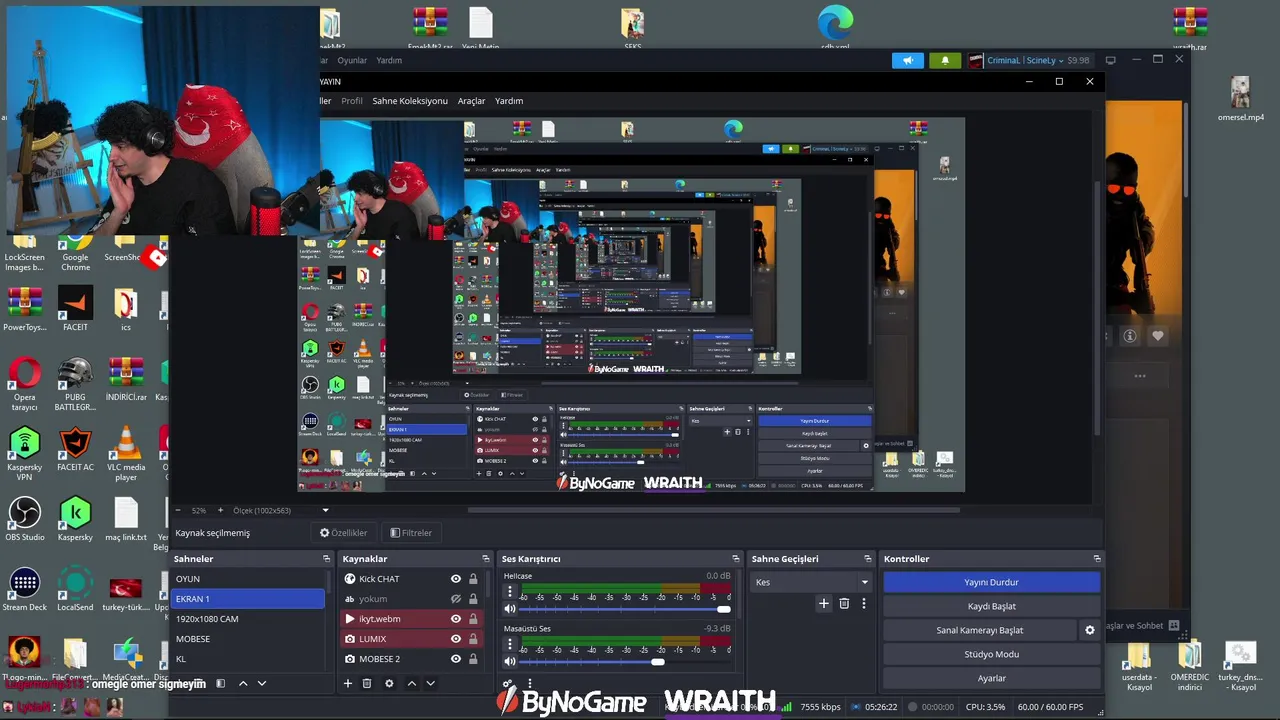Open Steam Oyunlar menu
The height and width of the screenshot is (720, 1280).
[352, 60]
